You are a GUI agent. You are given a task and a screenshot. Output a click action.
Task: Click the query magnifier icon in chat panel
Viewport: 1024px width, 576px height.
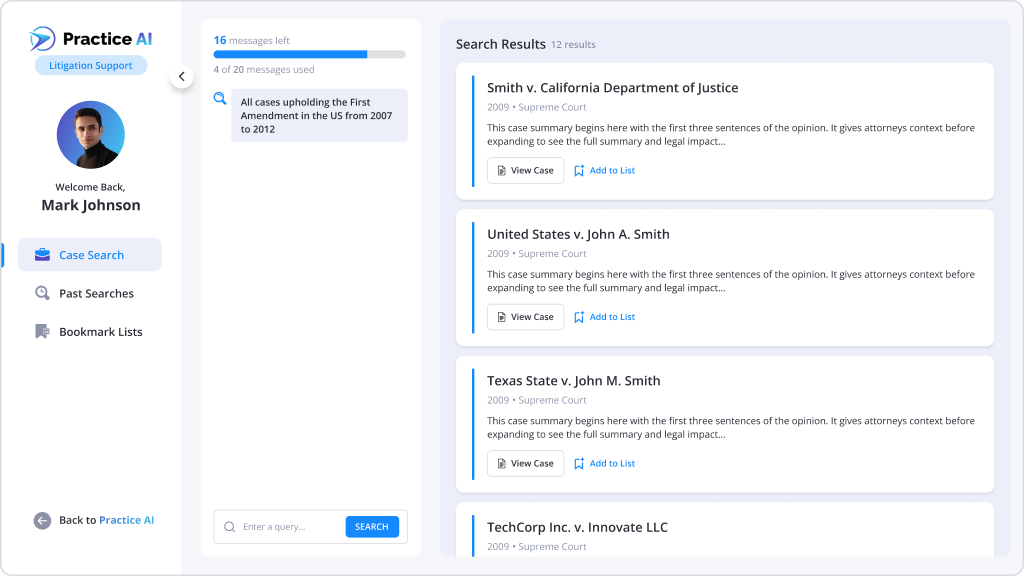click(220, 100)
